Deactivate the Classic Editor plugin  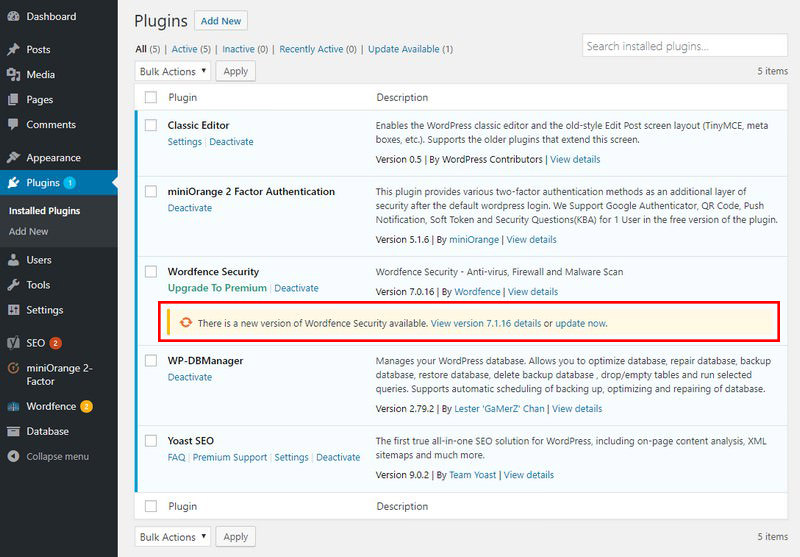[x=231, y=142]
